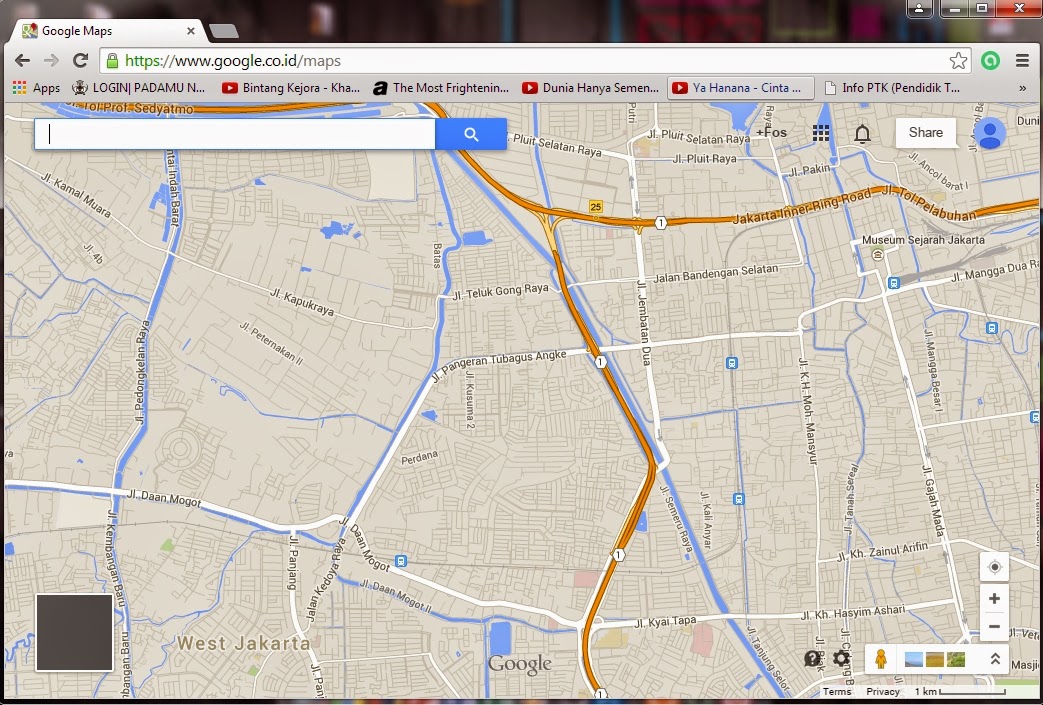This screenshot has height=705, width=1043.
Task: Open the blue account avatar
Action: (990, 133)
